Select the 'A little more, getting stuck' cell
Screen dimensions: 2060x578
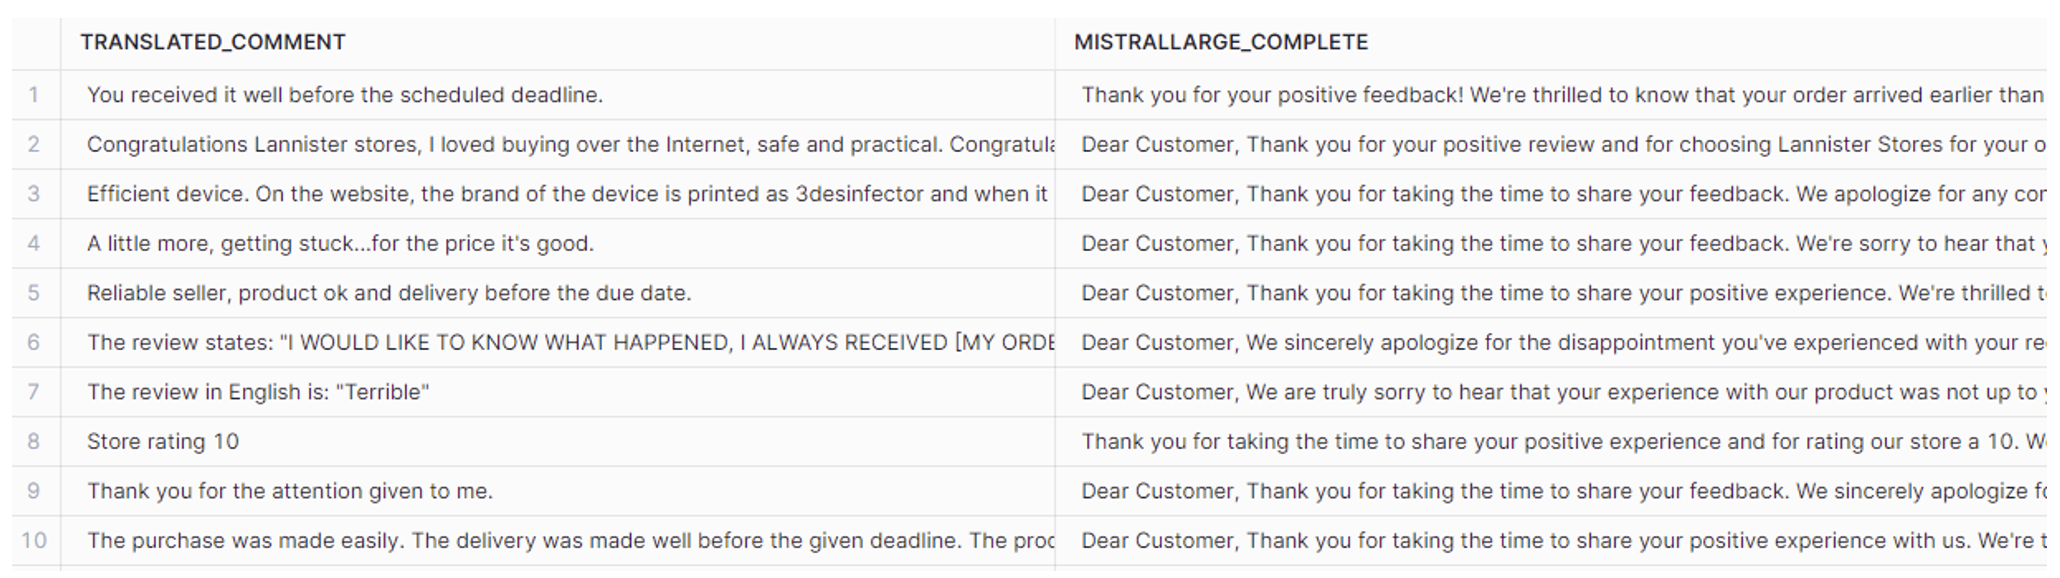click(x=557, y=243)
